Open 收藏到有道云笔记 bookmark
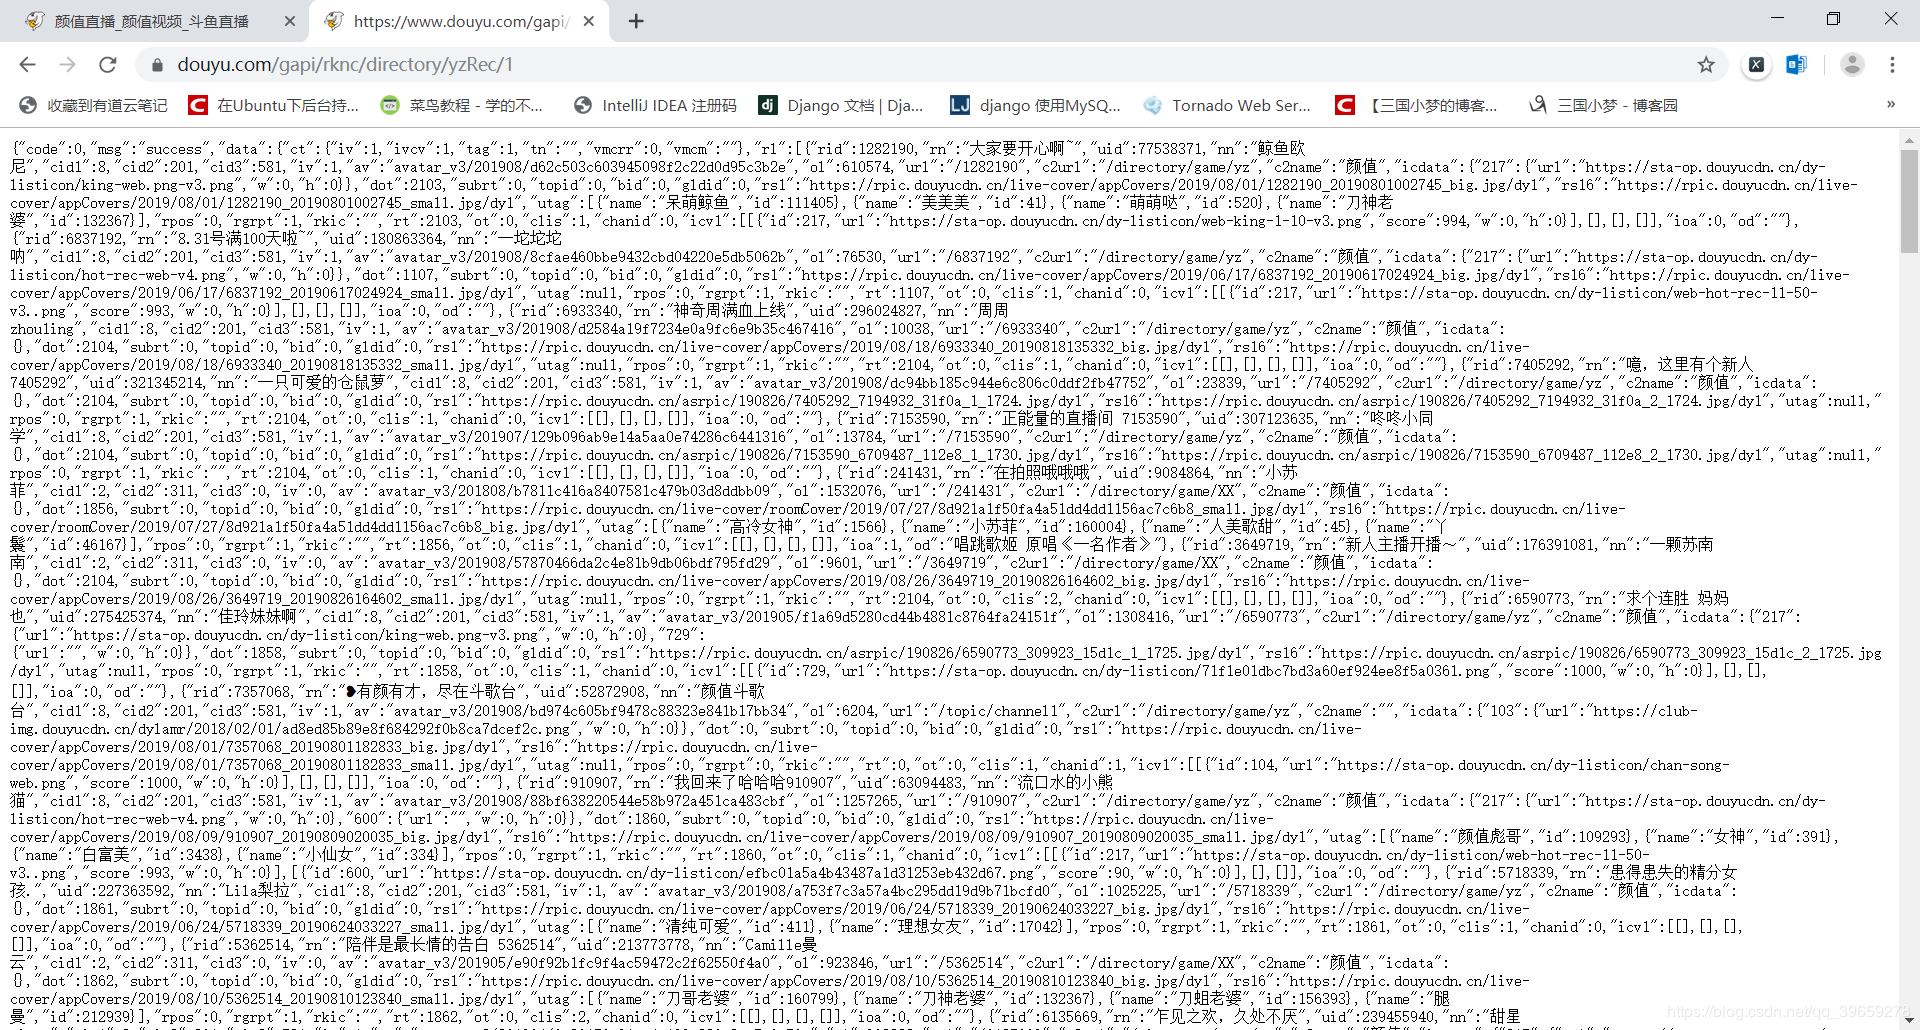 [93, 105]
